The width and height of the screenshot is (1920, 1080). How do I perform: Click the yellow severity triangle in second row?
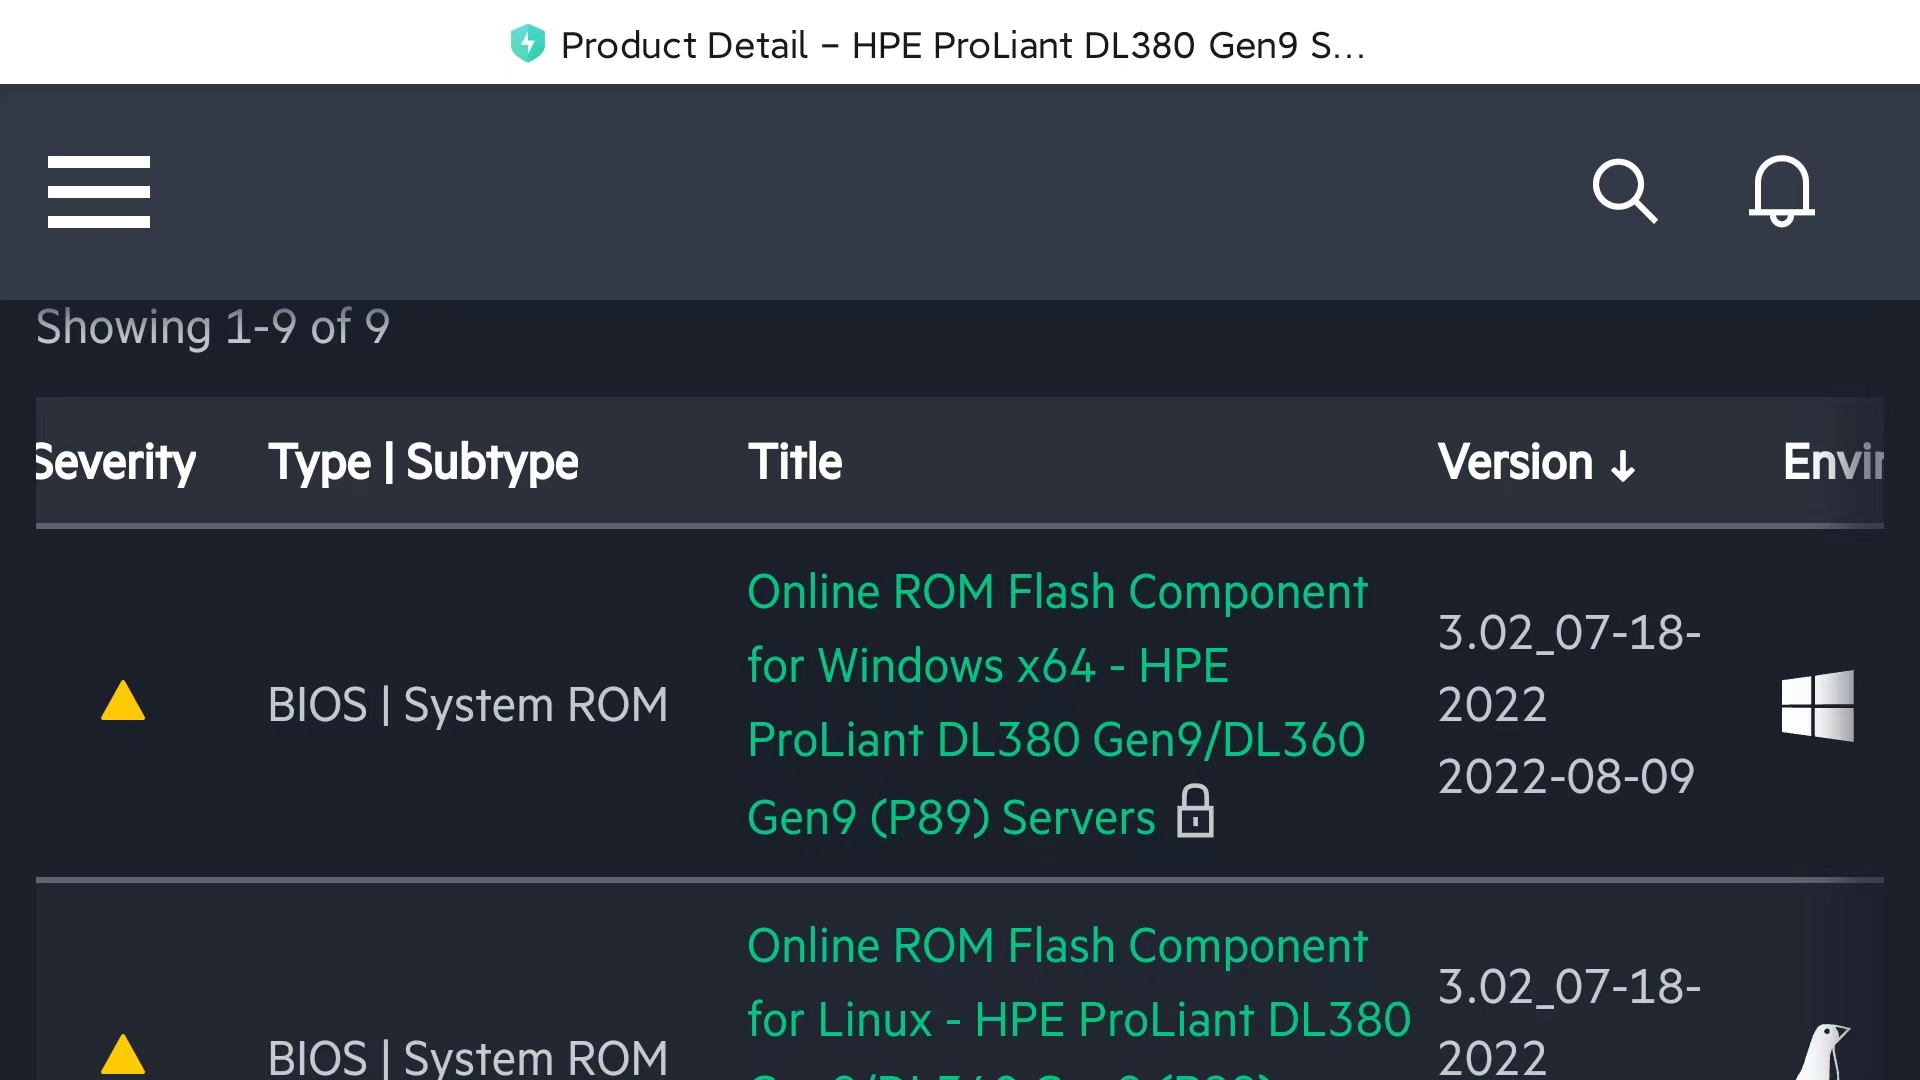click(x=123, y=1054)
